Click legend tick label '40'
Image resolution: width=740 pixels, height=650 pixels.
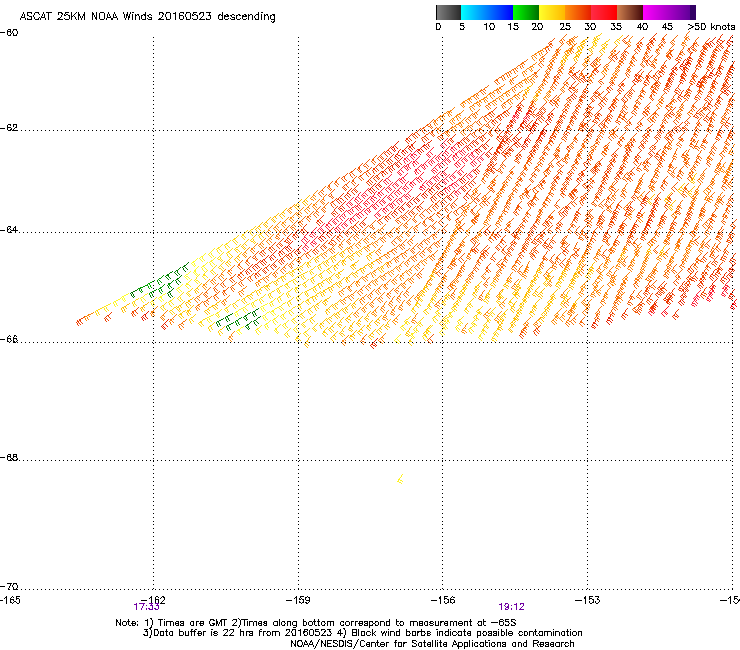(x=642, y=27)
